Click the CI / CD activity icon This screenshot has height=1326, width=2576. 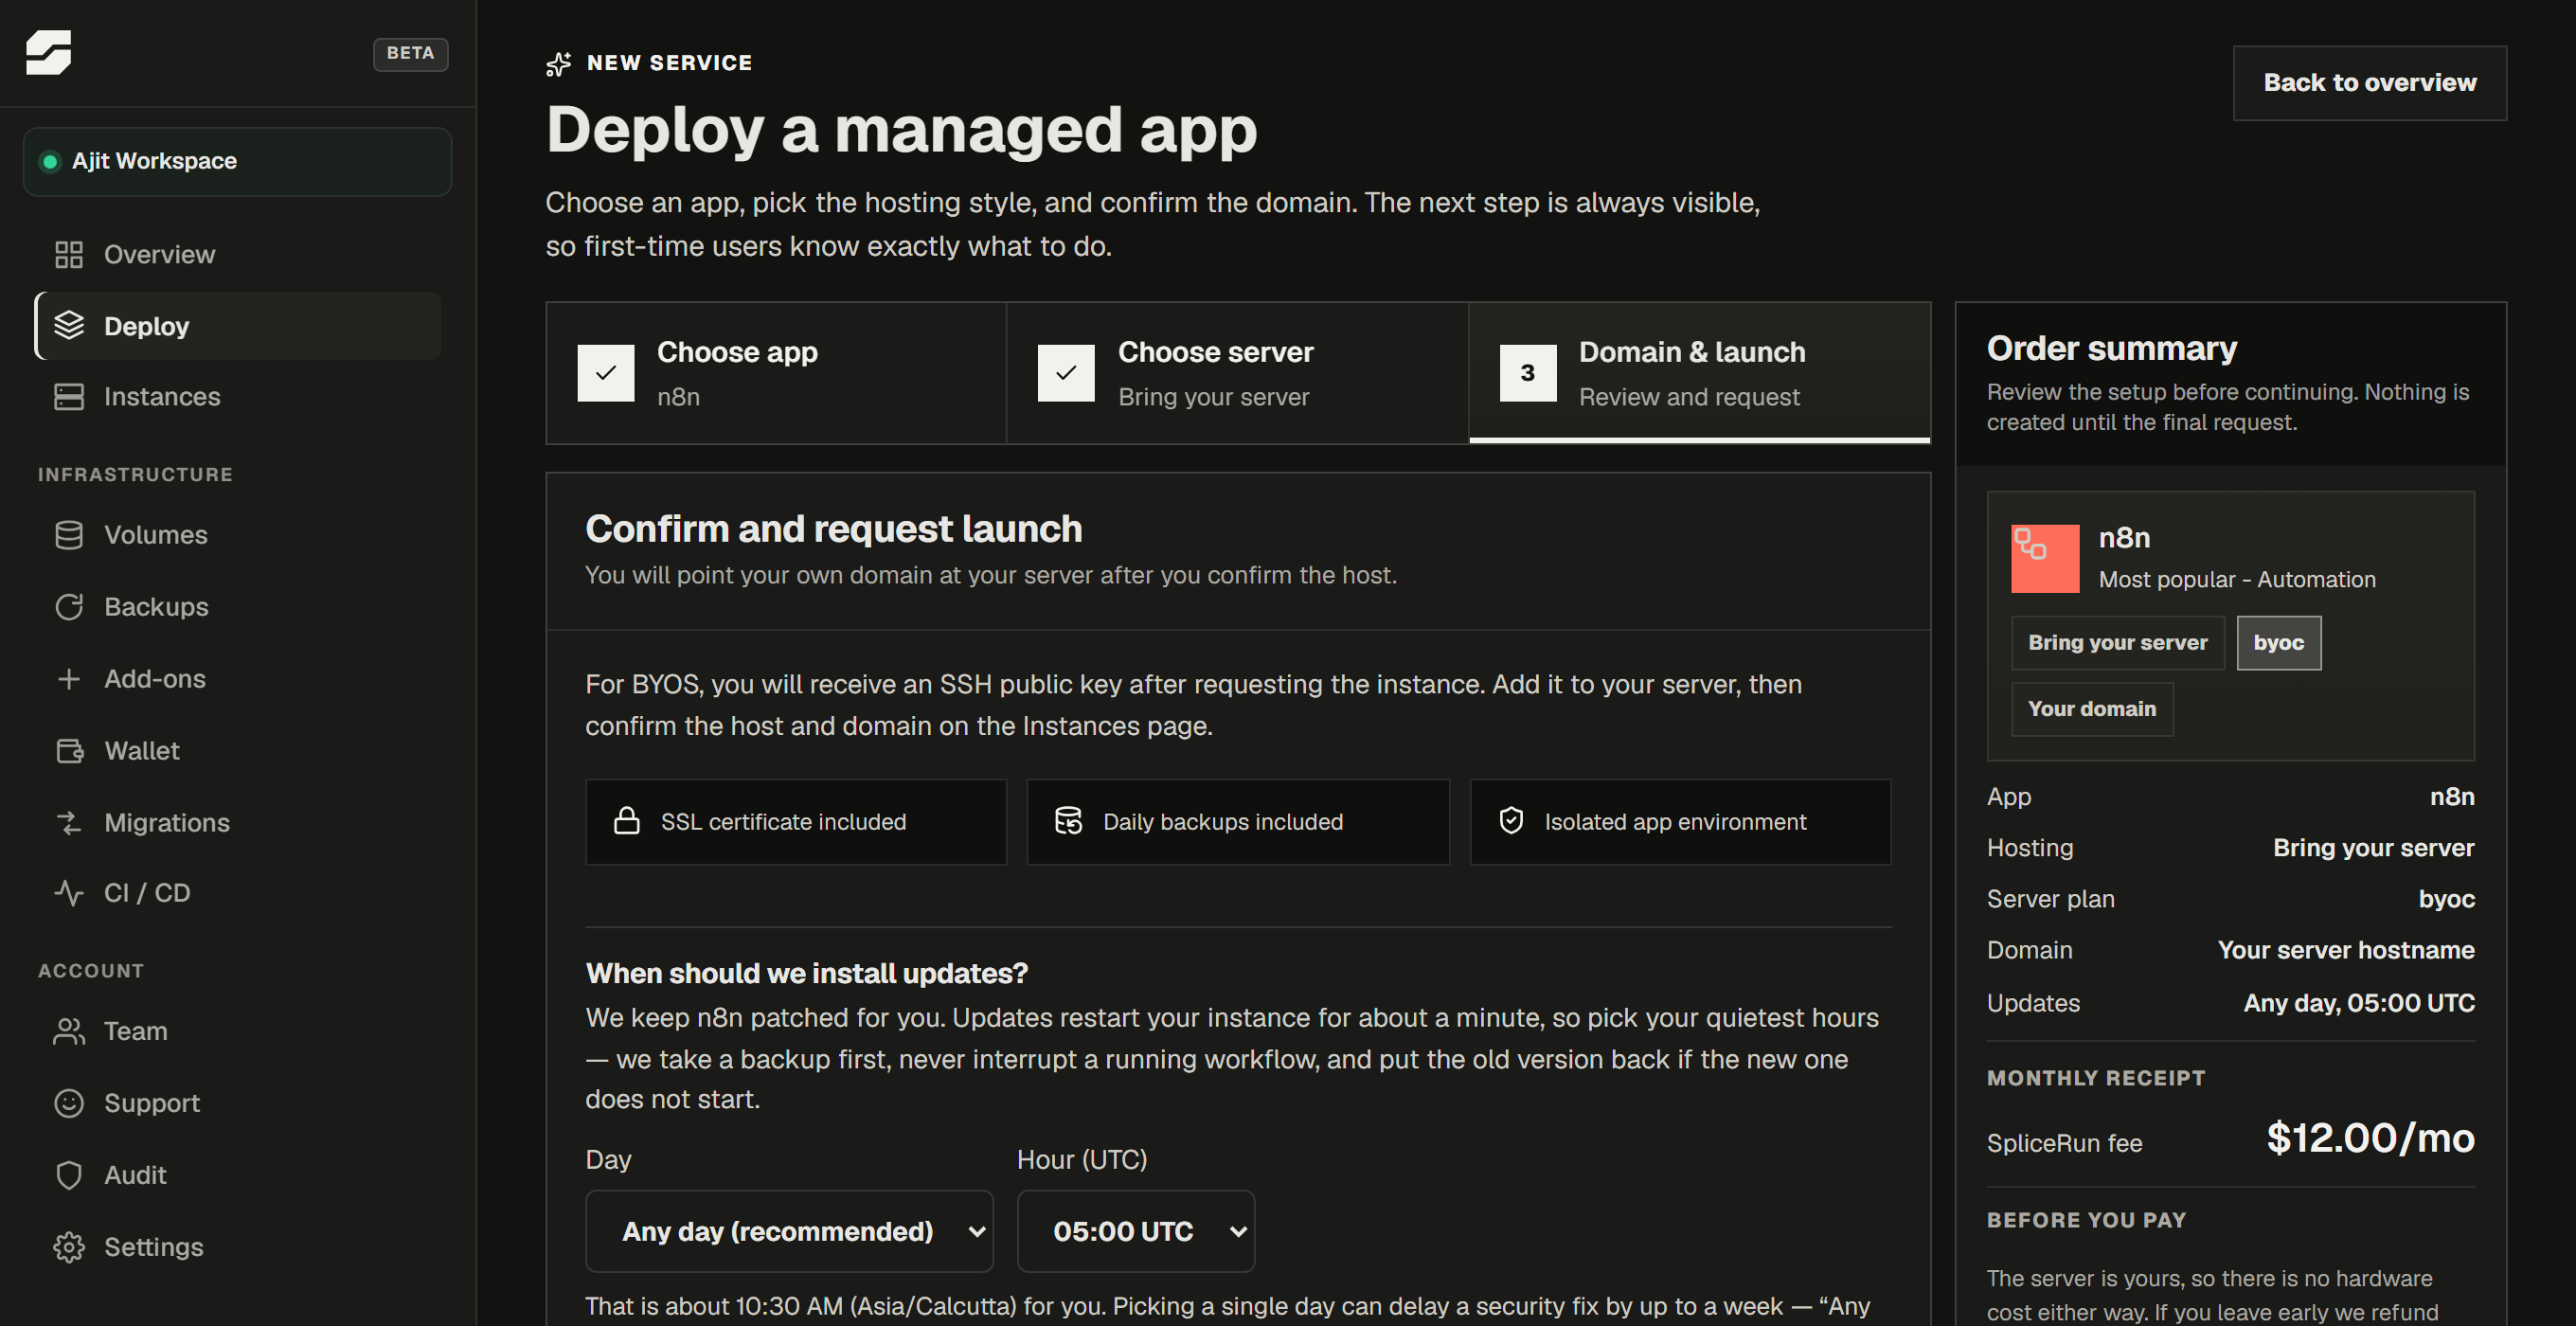point(69,893)
